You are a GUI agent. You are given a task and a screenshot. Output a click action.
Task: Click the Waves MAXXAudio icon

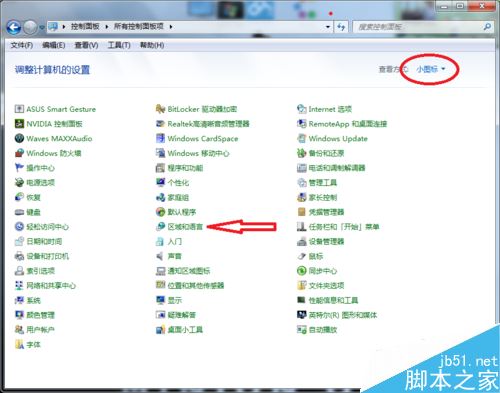(x=19, y=138)
